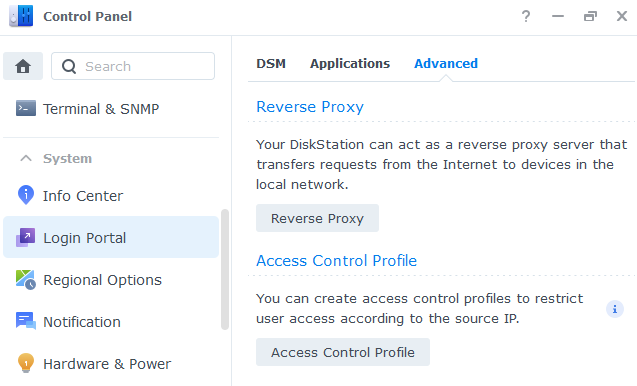Image resolution: width=637 pixels, height=386 pixels.
Task: Open the help question mark icon
Action: pos(526,16)
